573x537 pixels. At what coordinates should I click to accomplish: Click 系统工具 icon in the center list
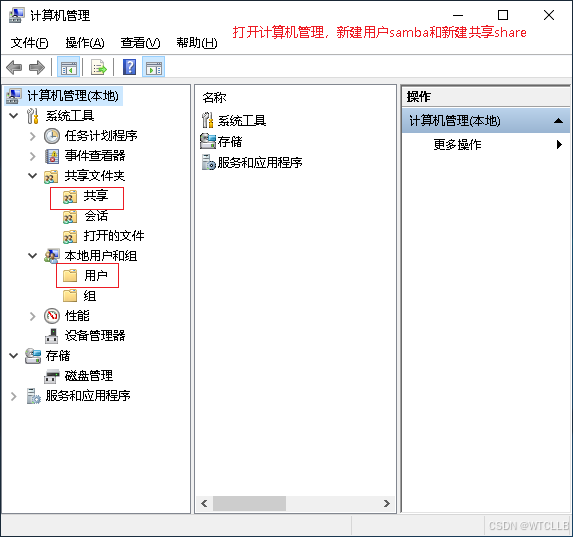click(x=208, y=120)
